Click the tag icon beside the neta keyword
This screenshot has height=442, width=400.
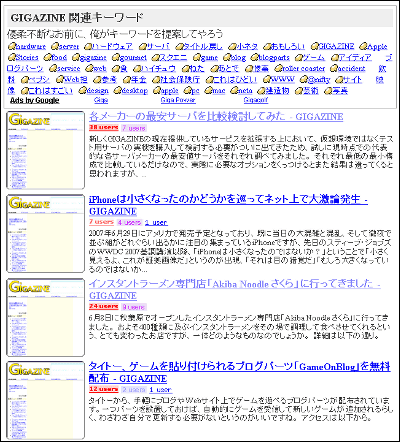[234, 90]
